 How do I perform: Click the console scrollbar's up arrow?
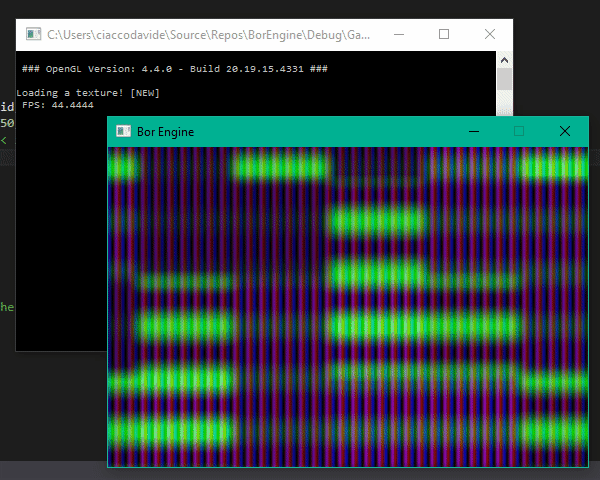click(505, 58)
